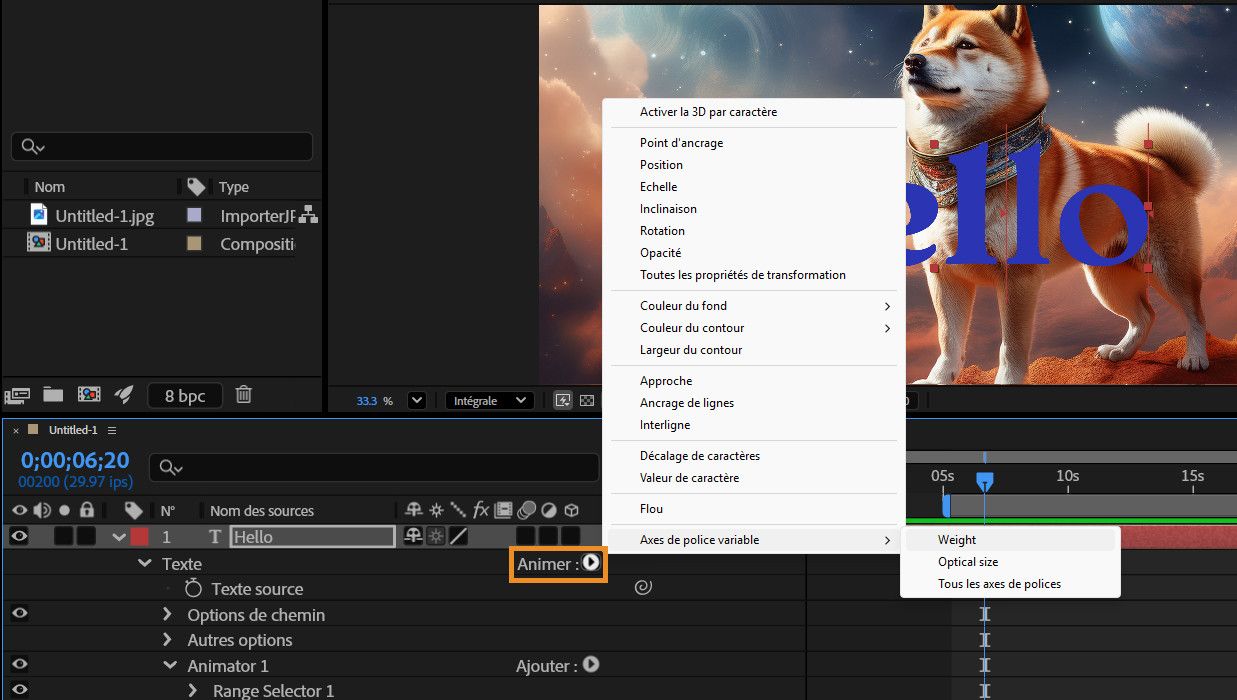Image resolution: width=1237 pixels, height=700 pixels.
Task: Toggle solo box on Hello layer
Action: 64,537
